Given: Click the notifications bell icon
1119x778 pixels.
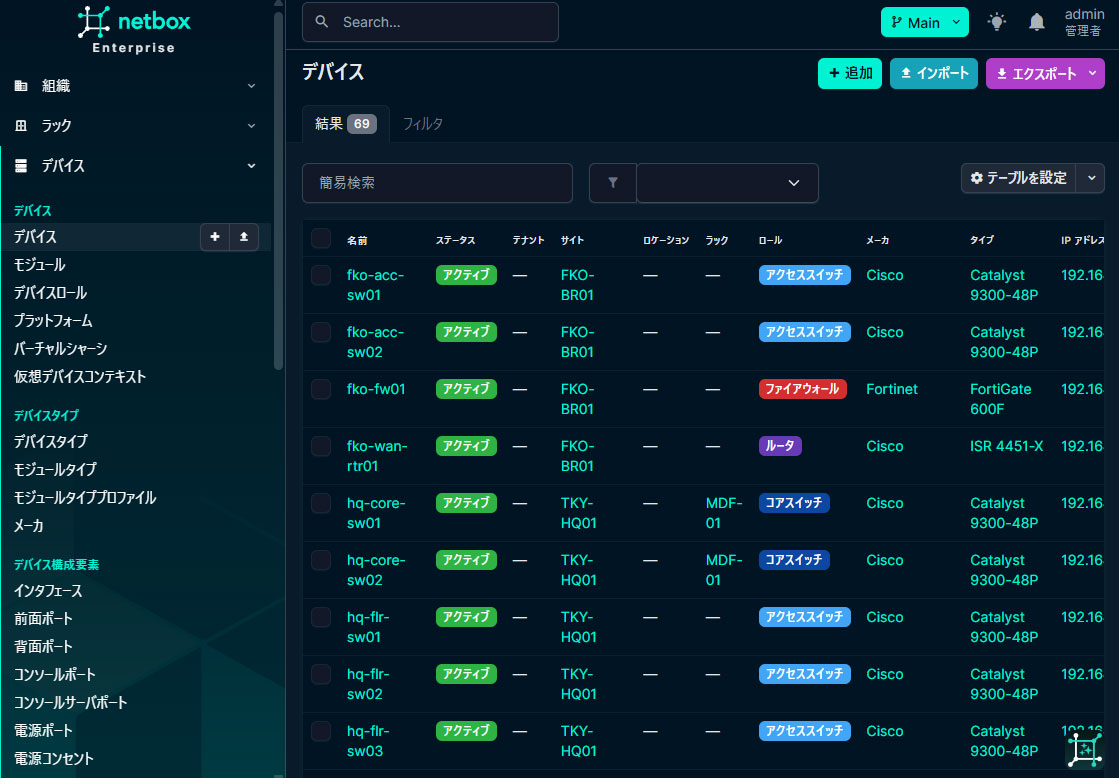Looking at the screenshot, I should coord(1036,22).
